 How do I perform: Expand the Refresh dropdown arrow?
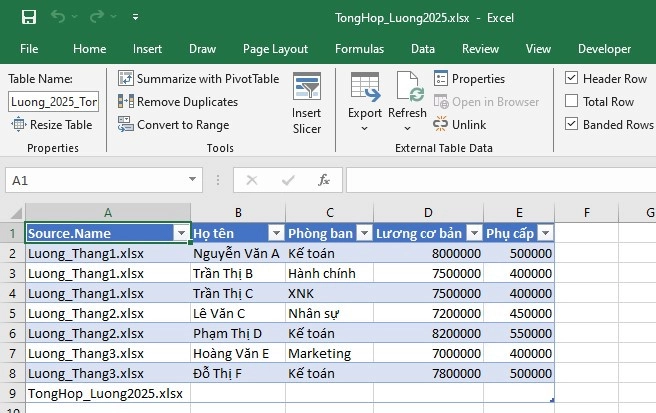[x=407, y=128]
